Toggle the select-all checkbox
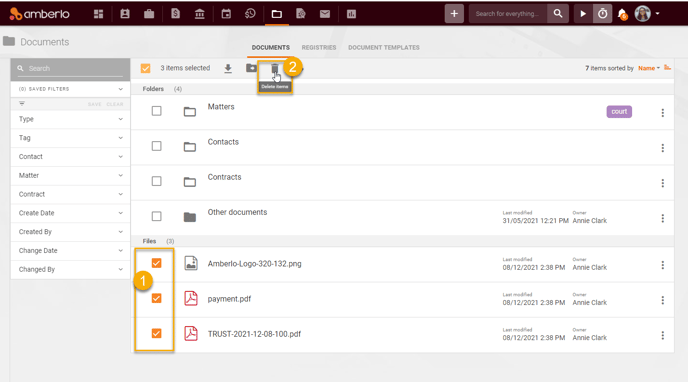688x382 pixels. click(x=145, y=68)
